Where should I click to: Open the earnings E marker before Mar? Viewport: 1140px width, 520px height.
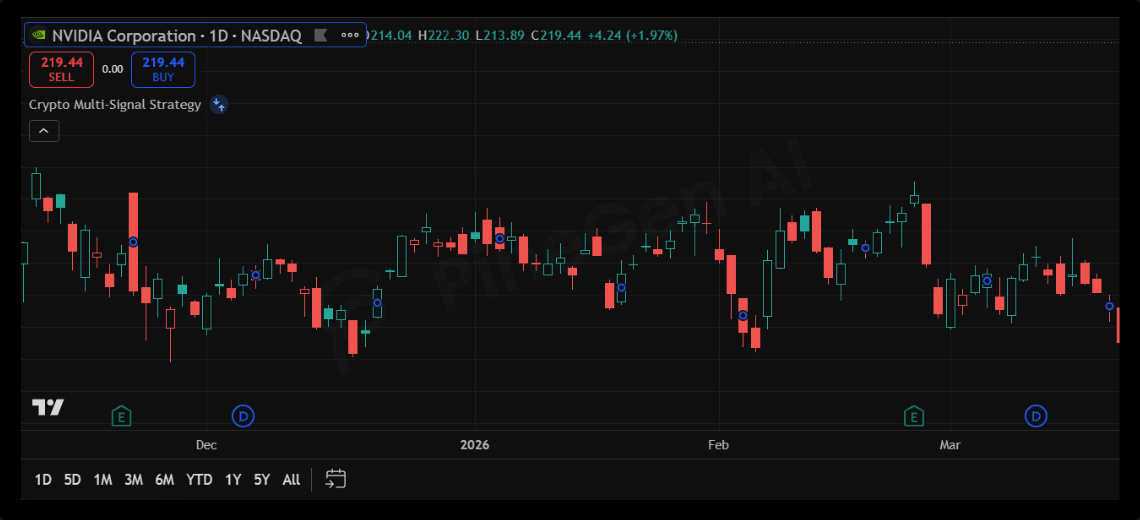tap(914, 417)
